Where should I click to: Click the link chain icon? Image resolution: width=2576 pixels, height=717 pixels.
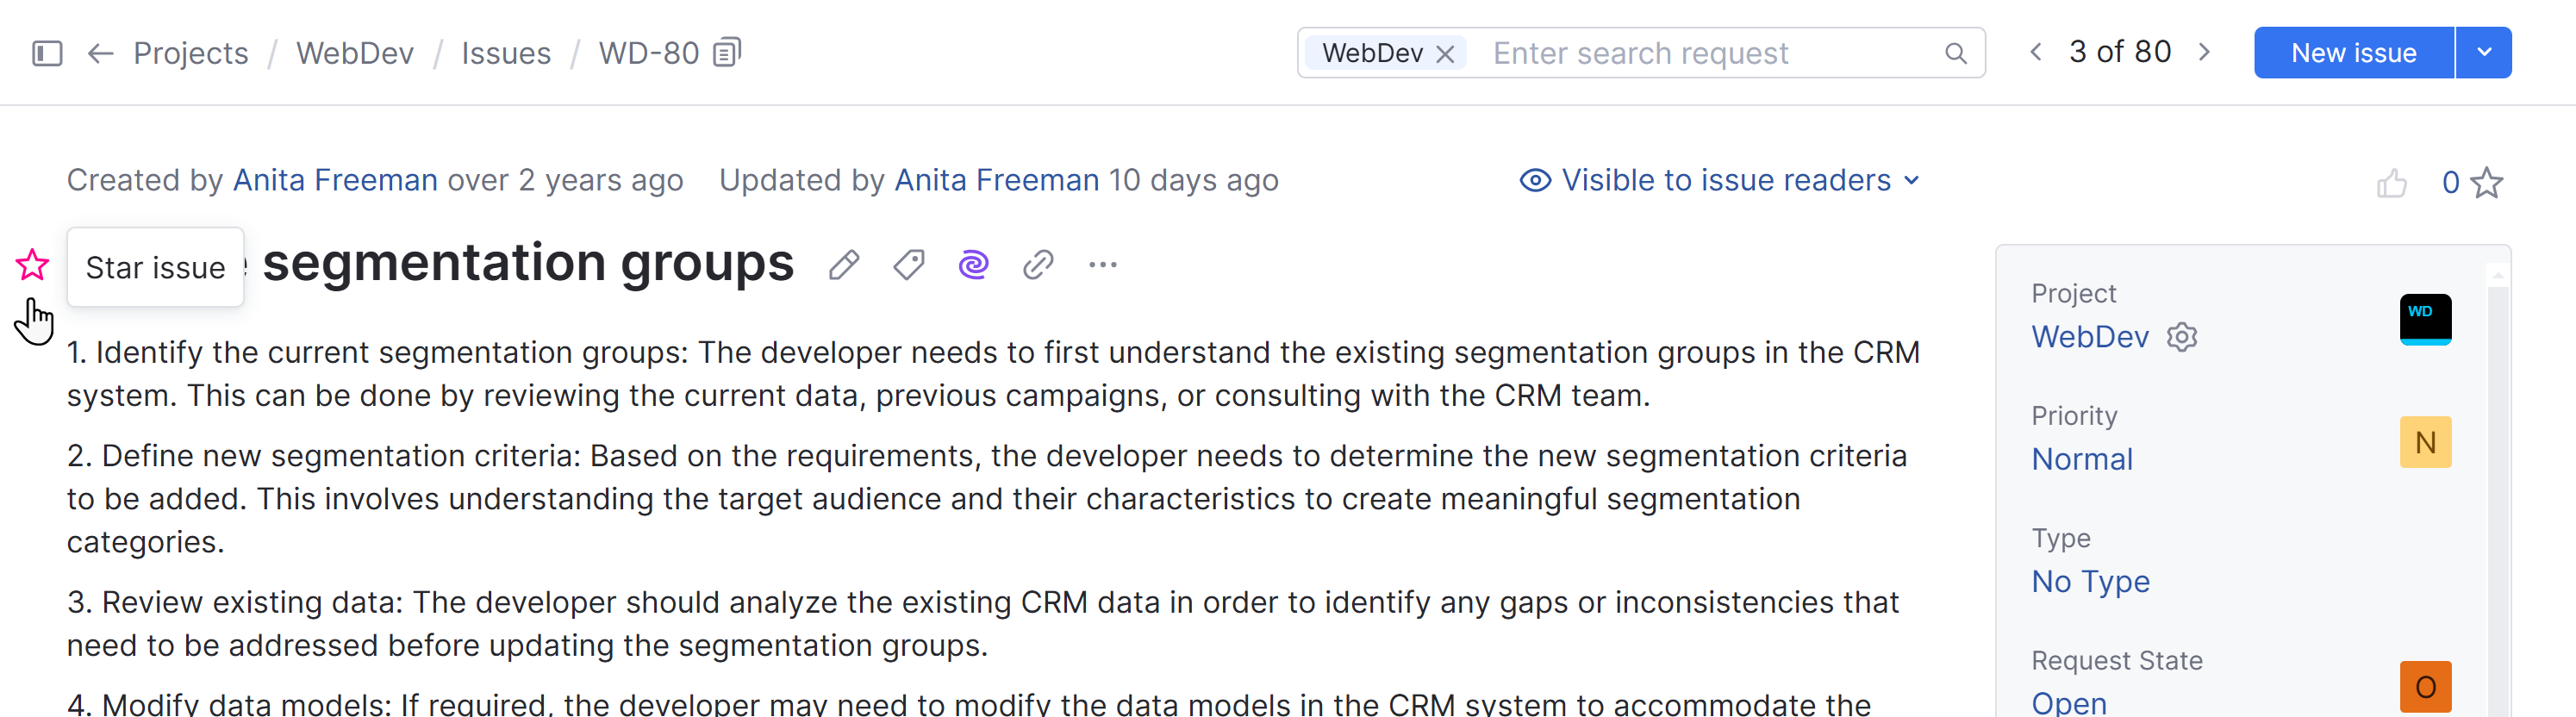(1038, 265)
